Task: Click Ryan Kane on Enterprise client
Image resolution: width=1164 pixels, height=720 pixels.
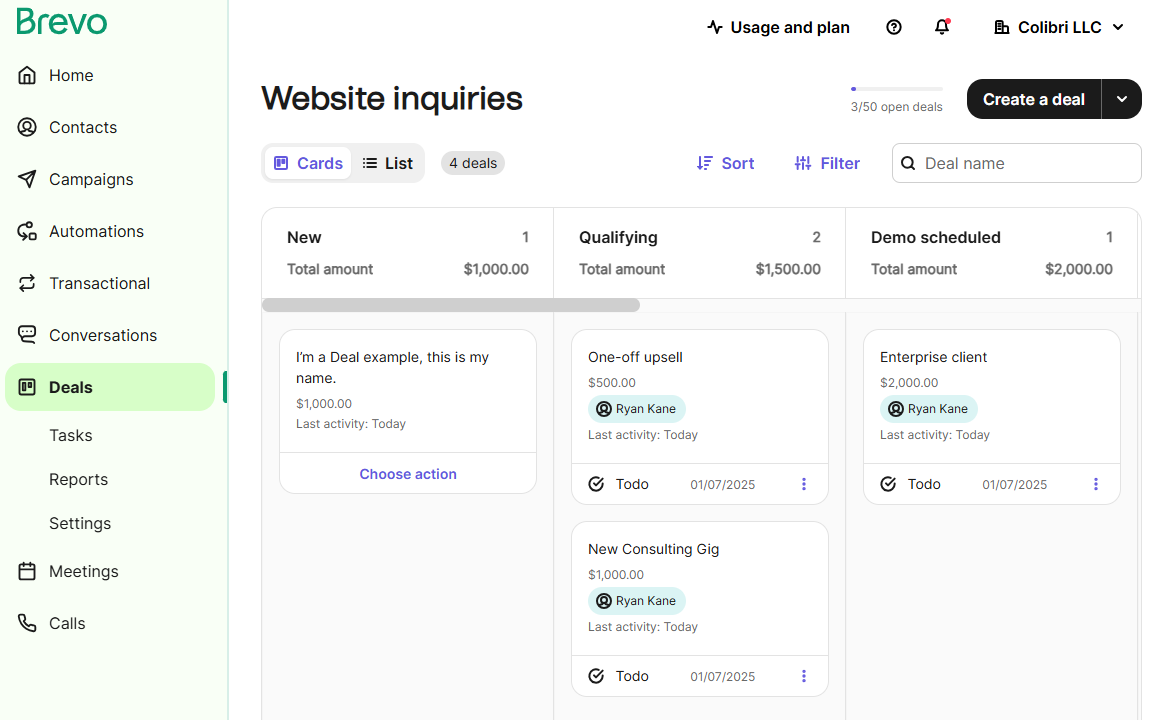Action: coord(928,409)
